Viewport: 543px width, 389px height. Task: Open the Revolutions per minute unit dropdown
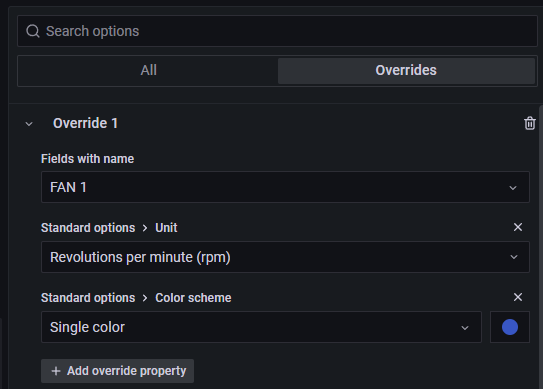(285, 257)
